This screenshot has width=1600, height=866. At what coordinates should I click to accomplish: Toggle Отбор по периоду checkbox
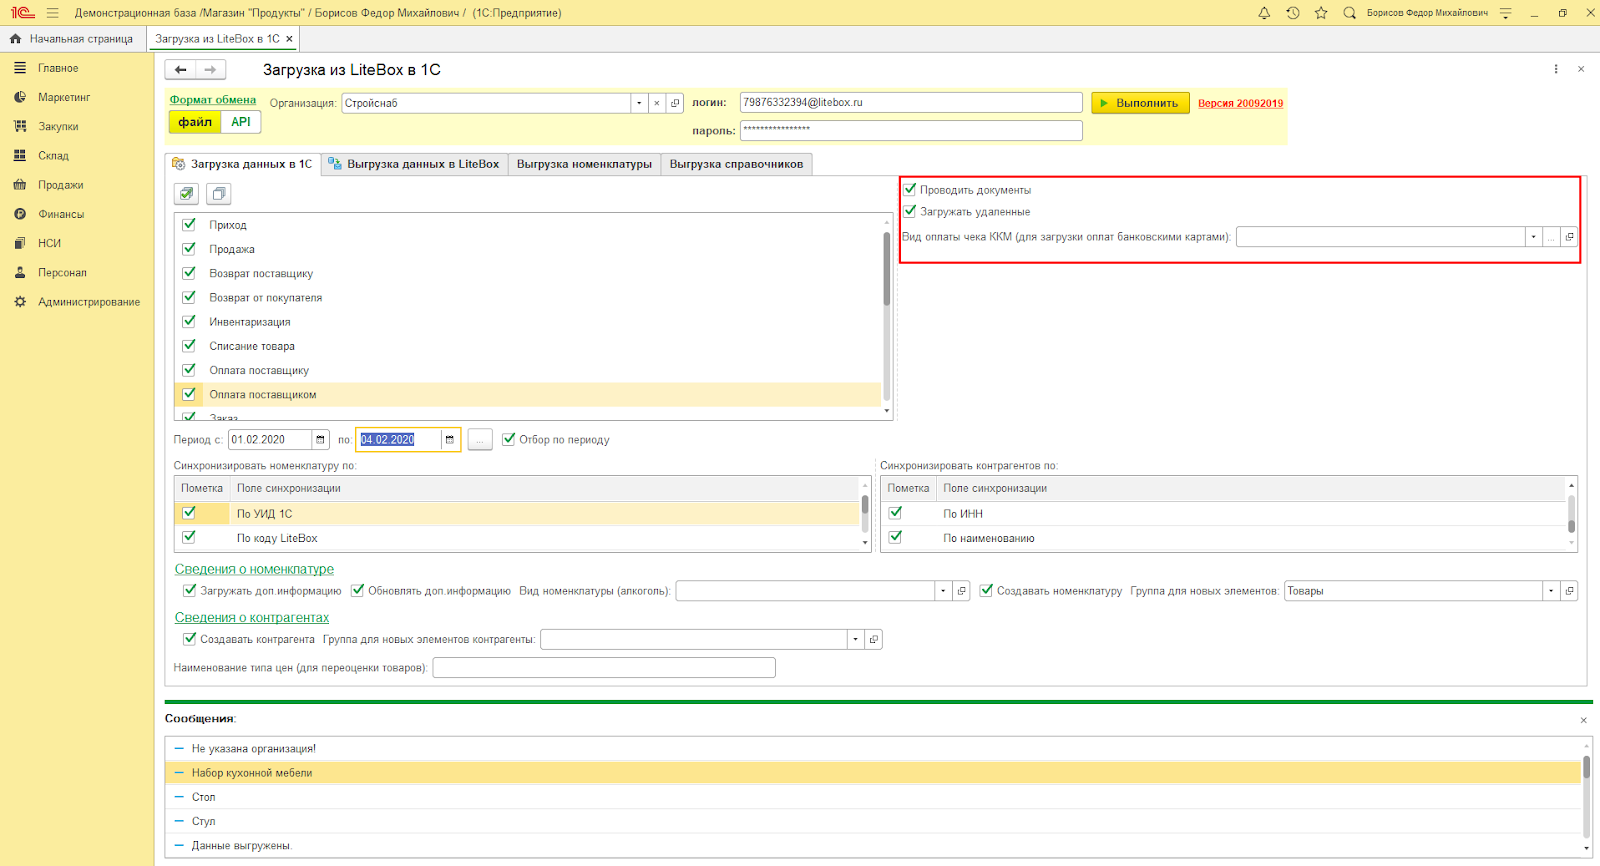[509, 439]
